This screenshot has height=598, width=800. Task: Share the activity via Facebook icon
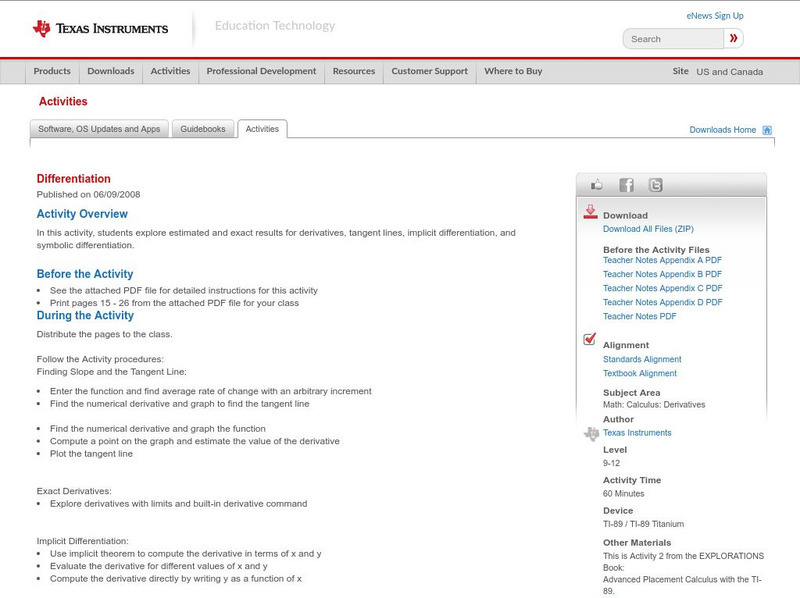(x=626, y=185)
